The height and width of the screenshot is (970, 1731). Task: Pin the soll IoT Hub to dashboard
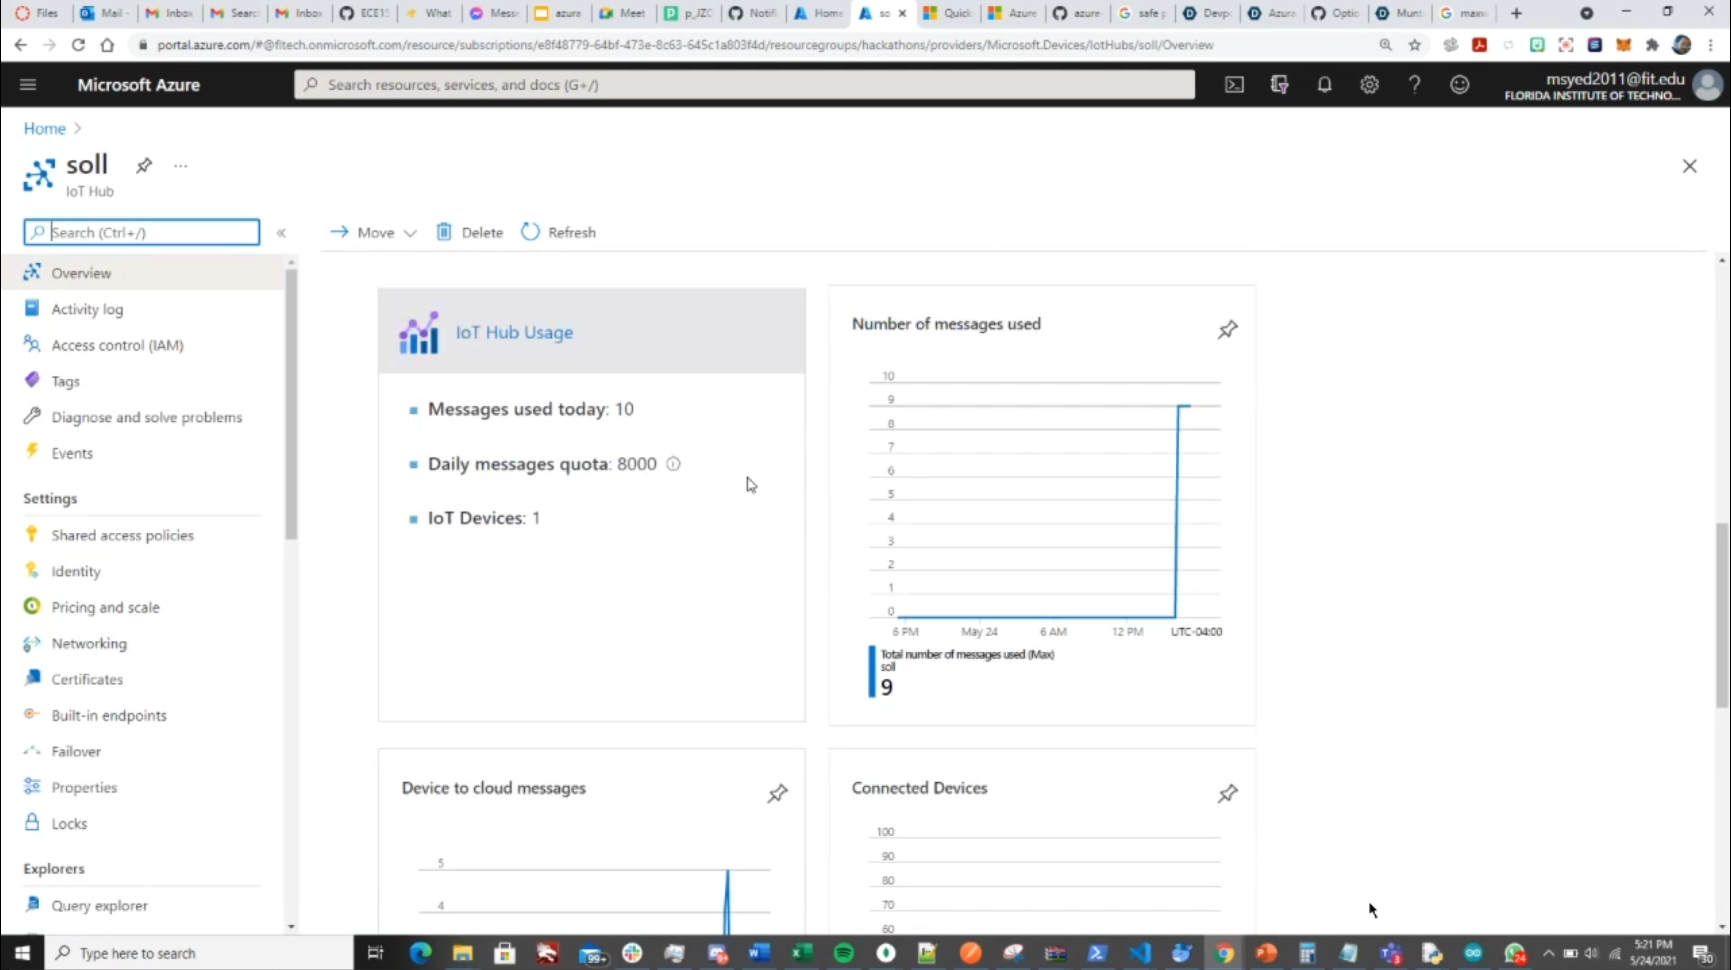tap(144, 165)
